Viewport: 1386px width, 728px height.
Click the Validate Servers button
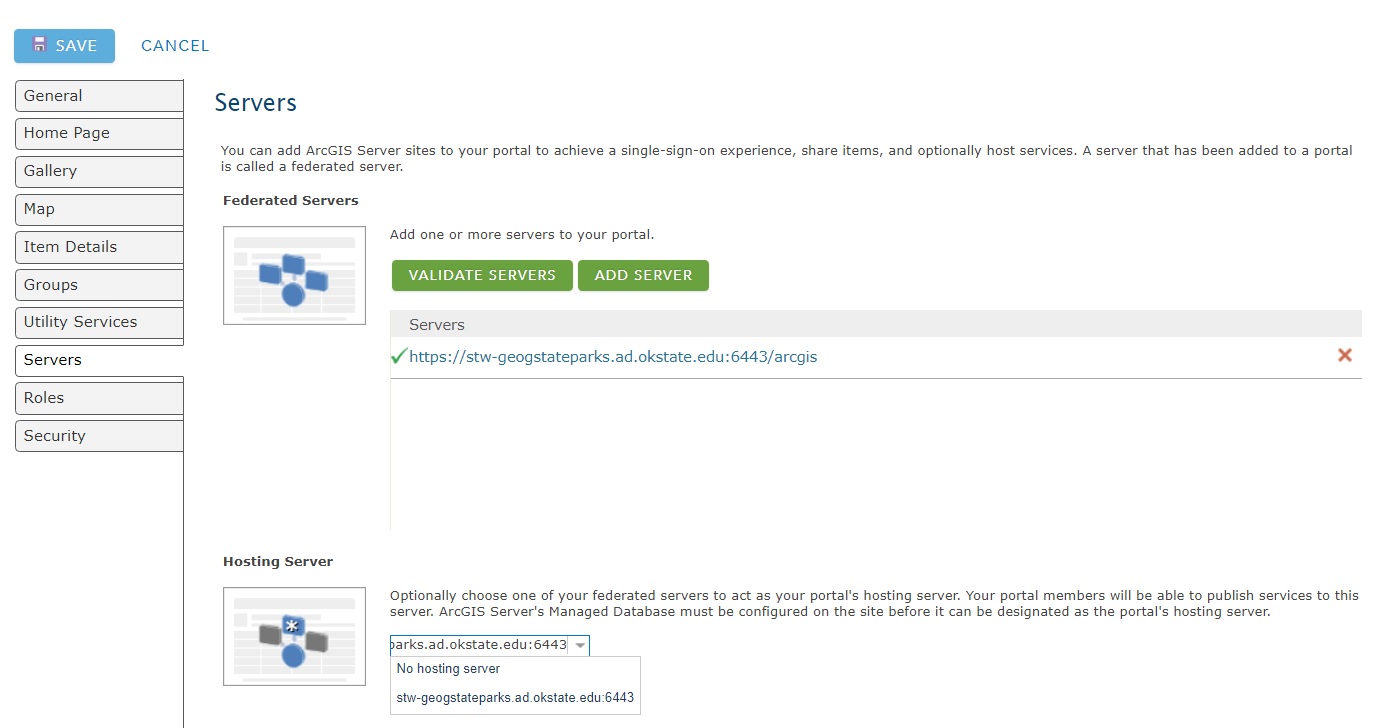(x=482, y=275)
